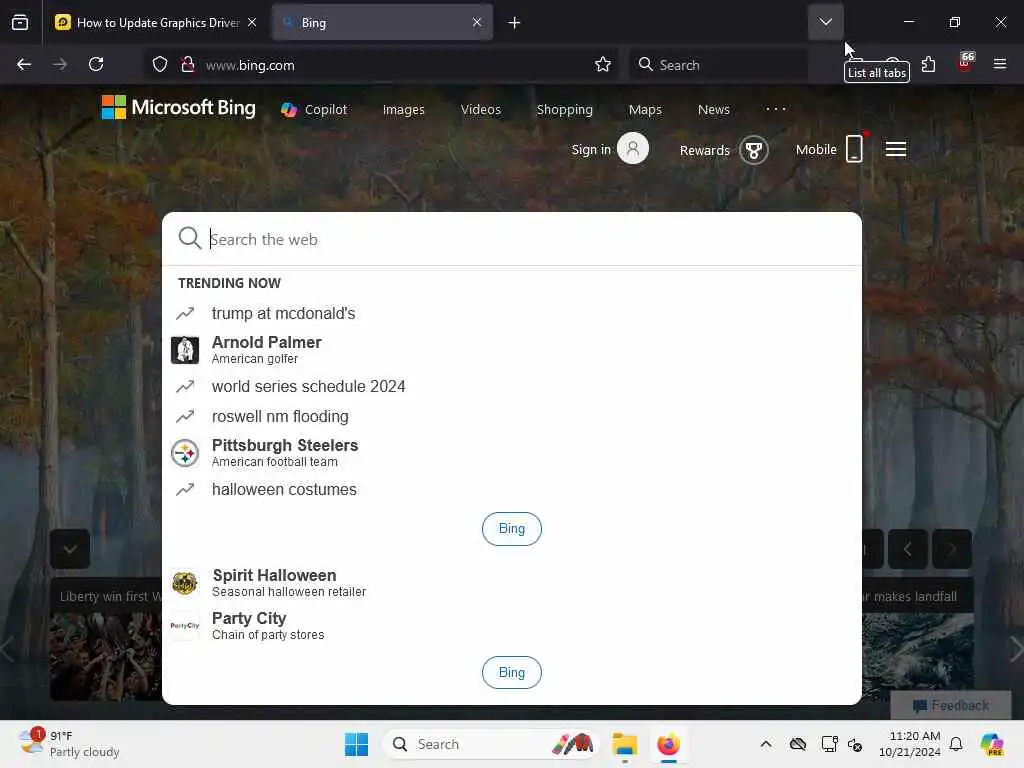This screenshot has width=1024, height=768.
Task: Click taskbar Search box
Action: pos(490,744)
